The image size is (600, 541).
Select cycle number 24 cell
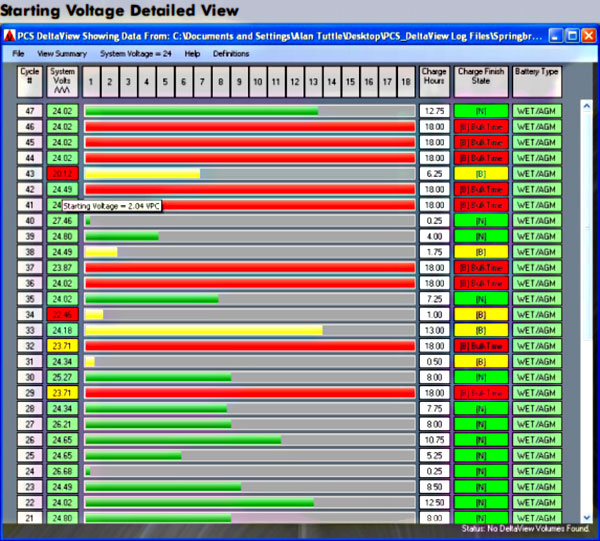[29, 471]
